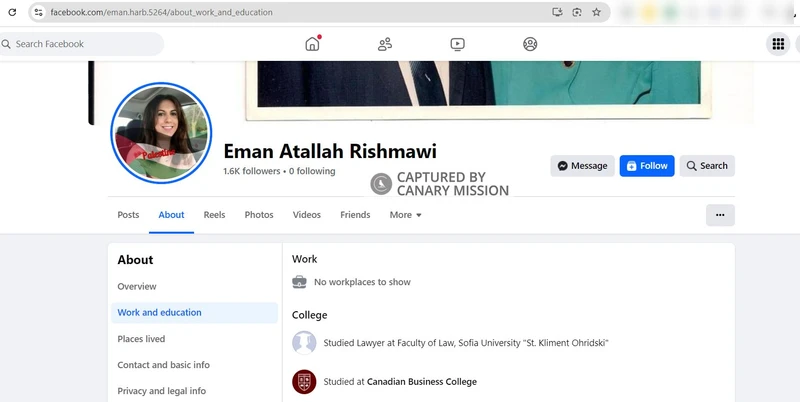This screenshot has width=800, height=402.
Task: Bookmark this page with the star icon
Action: coord(596,12)
